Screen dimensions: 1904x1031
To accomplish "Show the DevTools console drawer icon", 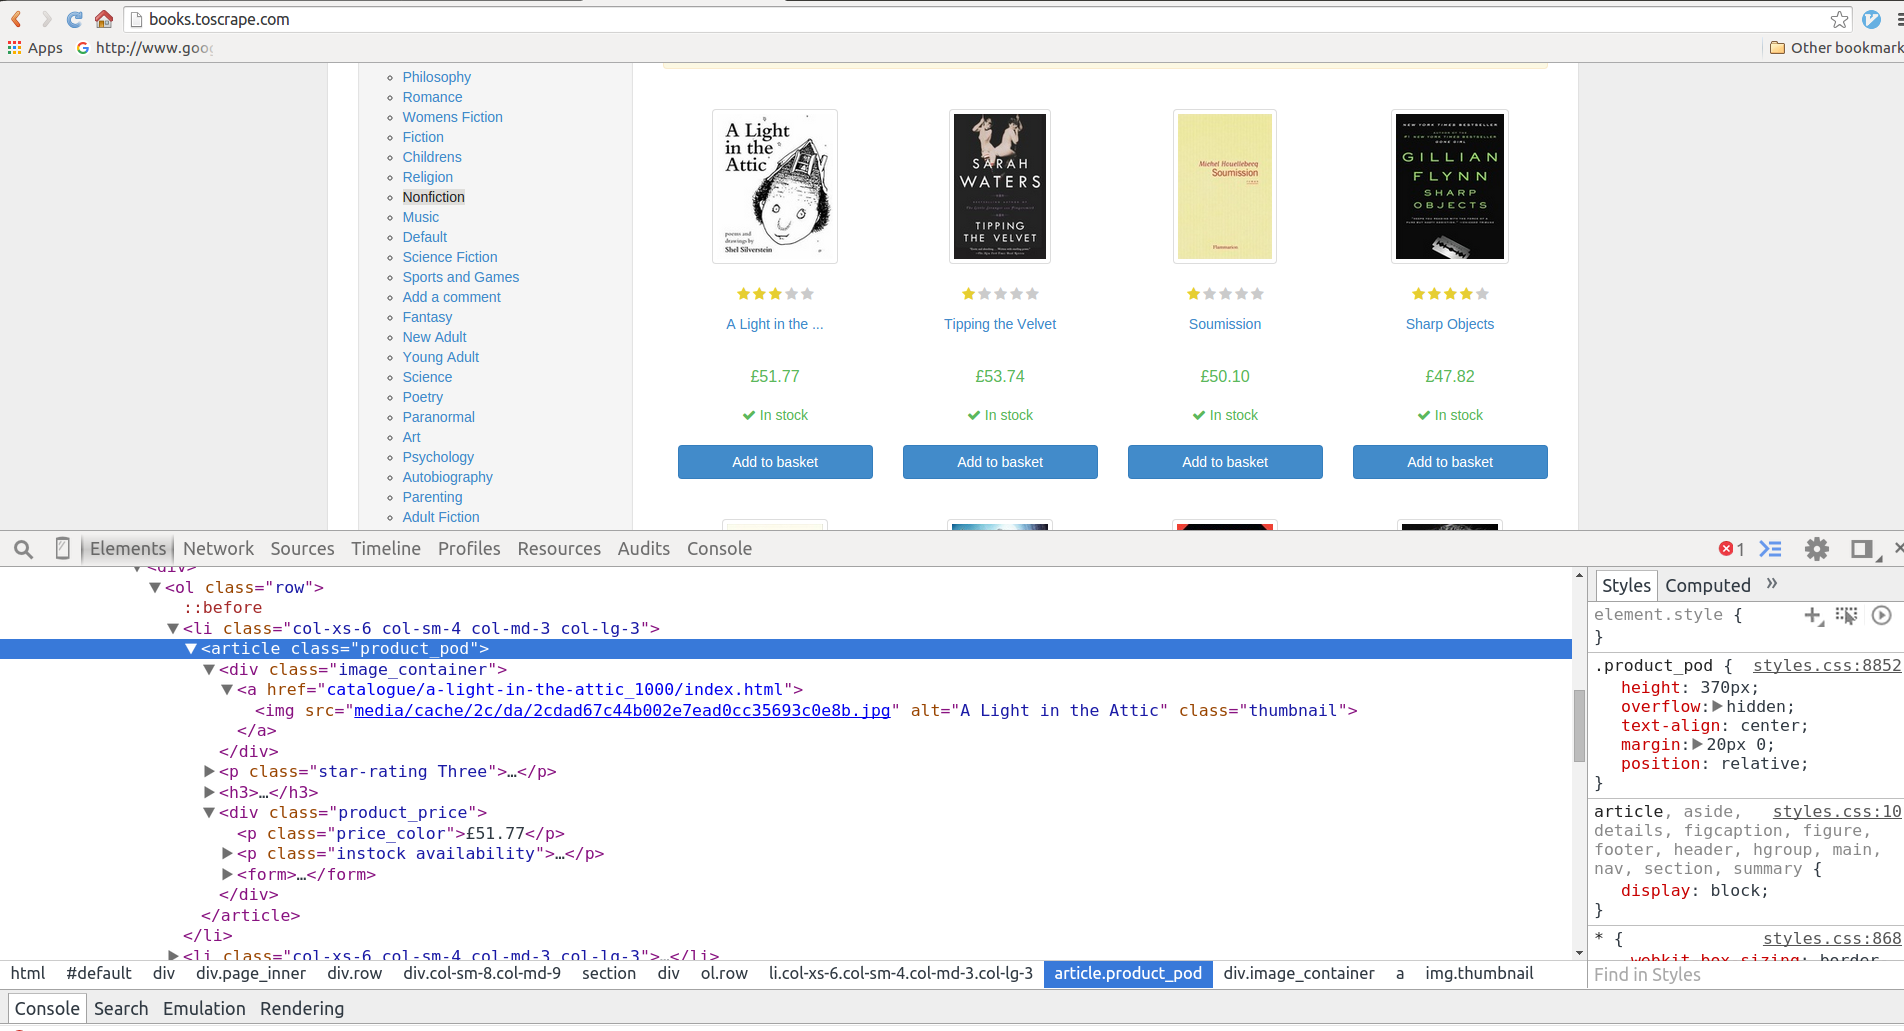I will 1771,549.
